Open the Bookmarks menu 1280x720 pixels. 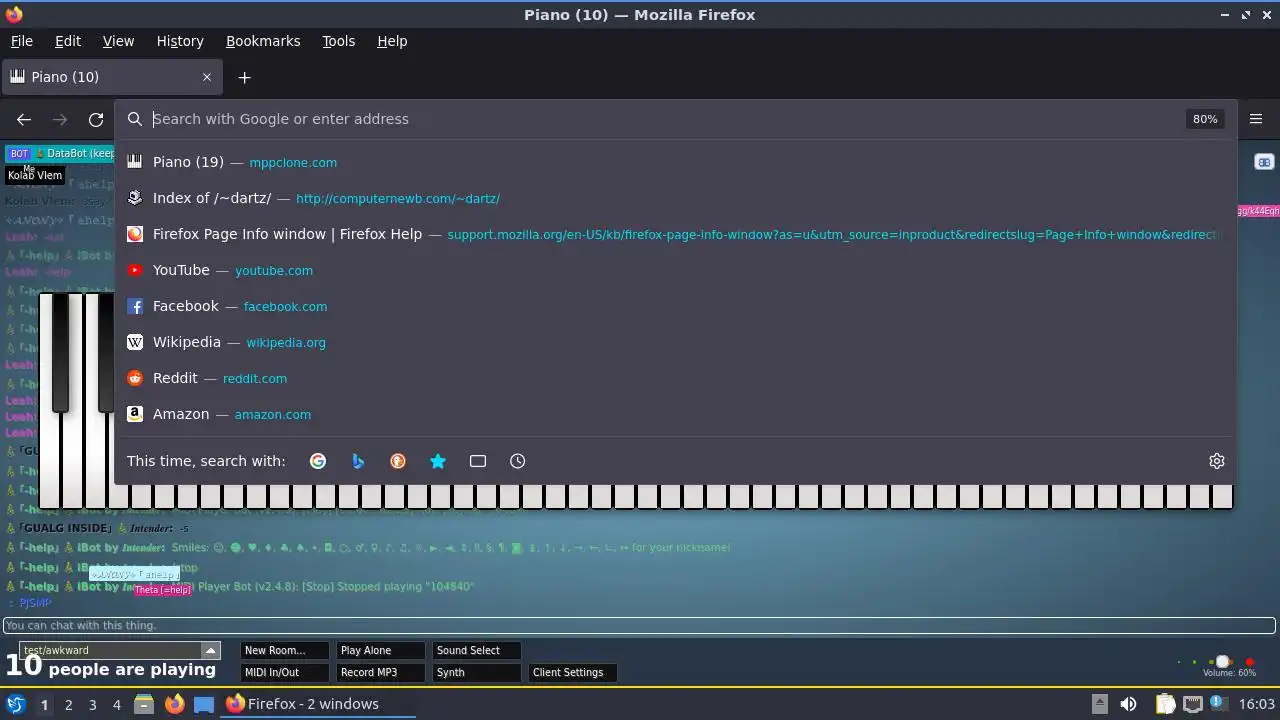pos(263,41)
